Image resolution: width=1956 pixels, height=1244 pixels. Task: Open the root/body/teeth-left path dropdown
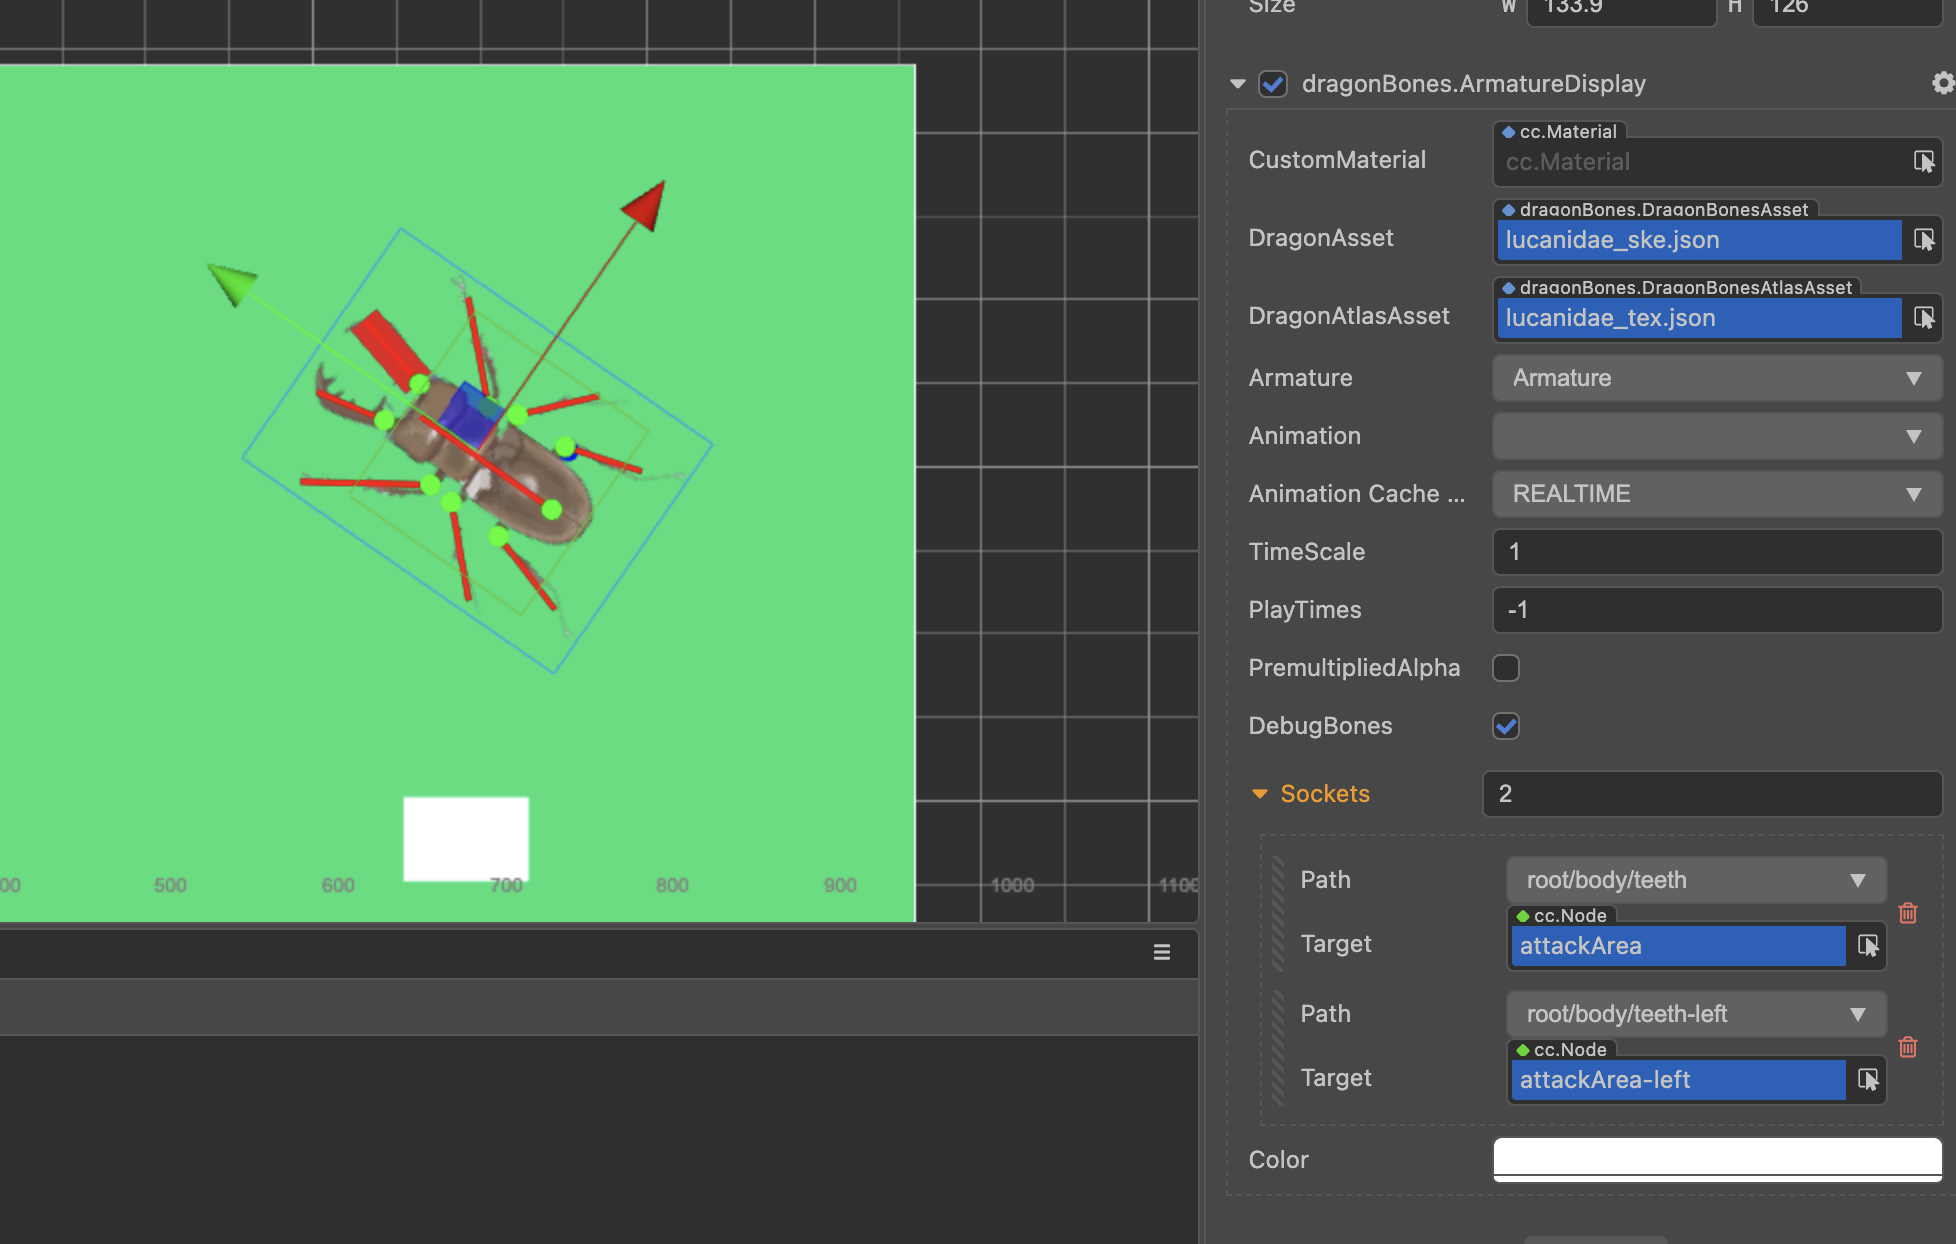[x=1695, y=1014]
